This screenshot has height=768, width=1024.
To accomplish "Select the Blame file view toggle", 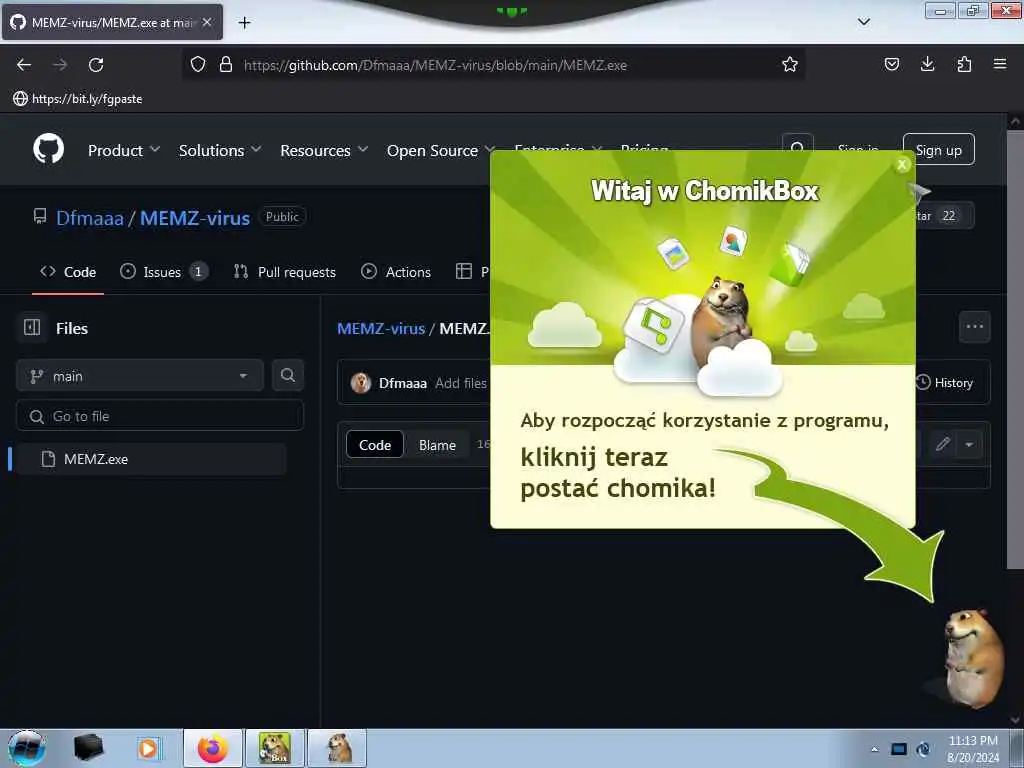I will coord(438,445).
